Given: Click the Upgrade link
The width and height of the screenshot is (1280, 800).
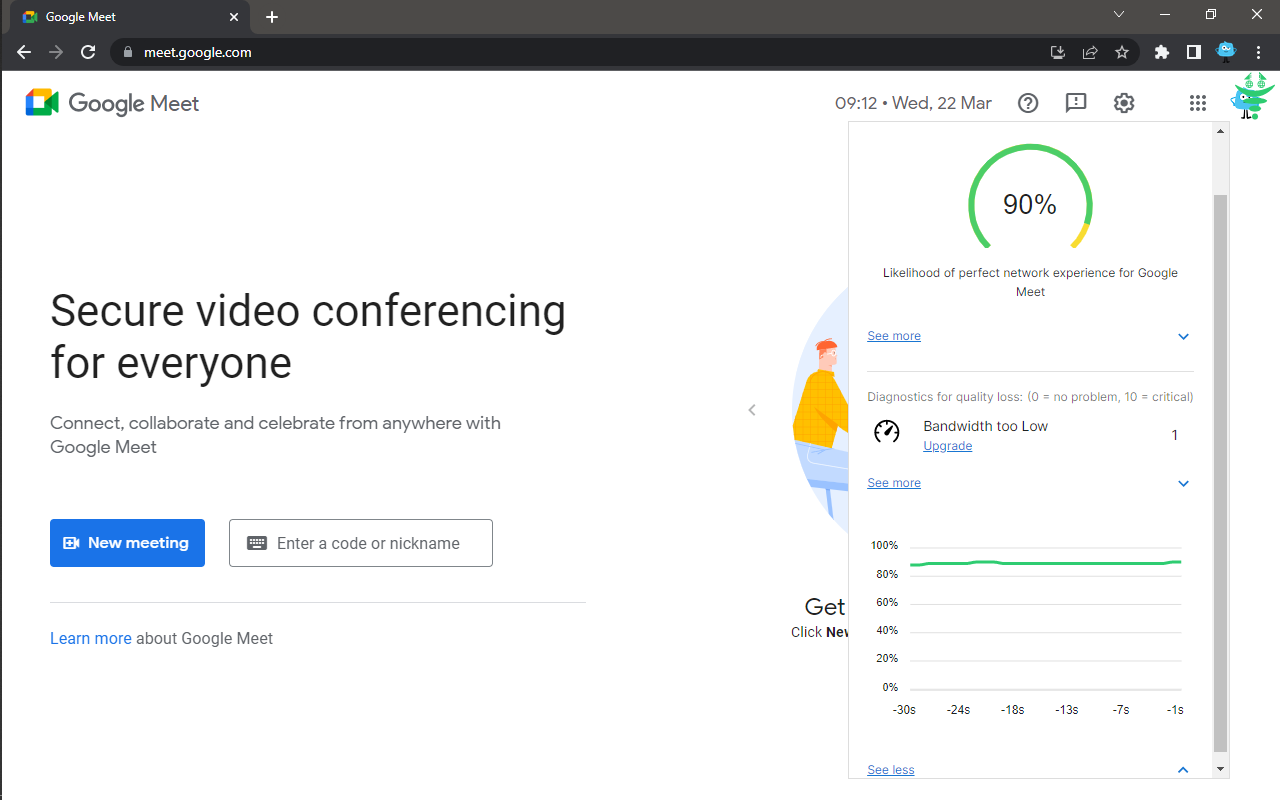Looking at the screenshot, I should pyautogui.click(x=947, y=446).
